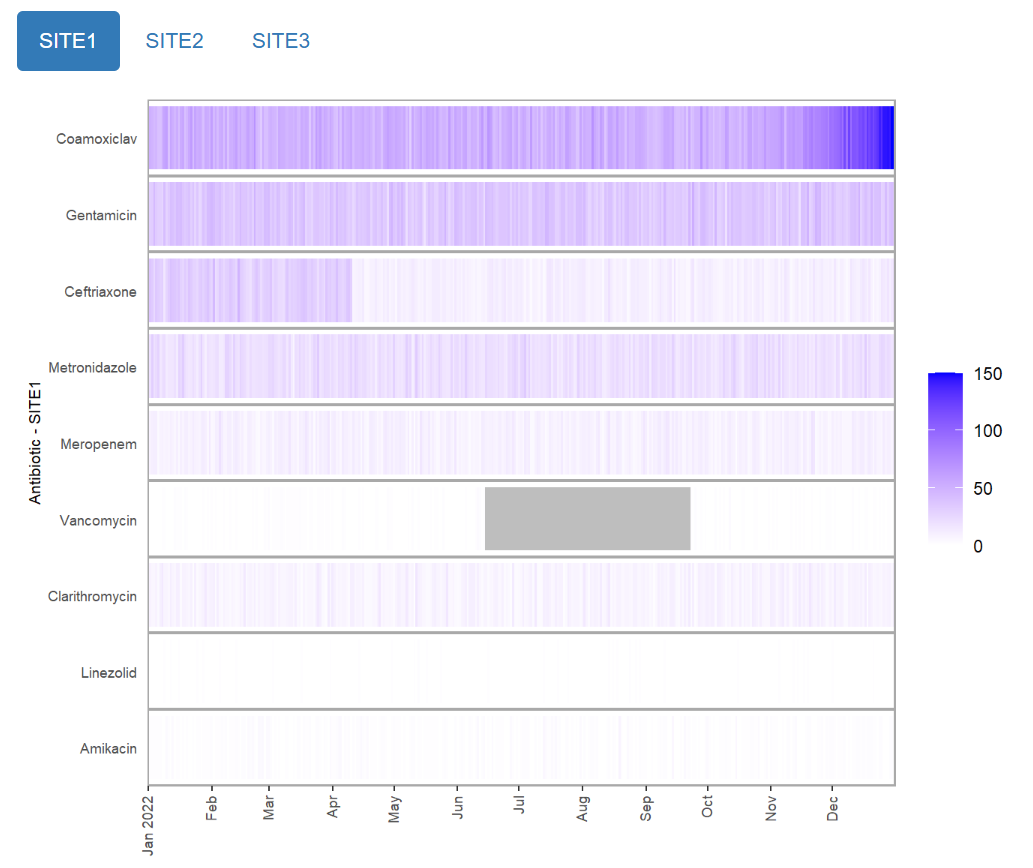The height and width of the screenshot is (868, 1033).
Task: Click the Gentamicin heatmap strip
Action: click(520, 214)
